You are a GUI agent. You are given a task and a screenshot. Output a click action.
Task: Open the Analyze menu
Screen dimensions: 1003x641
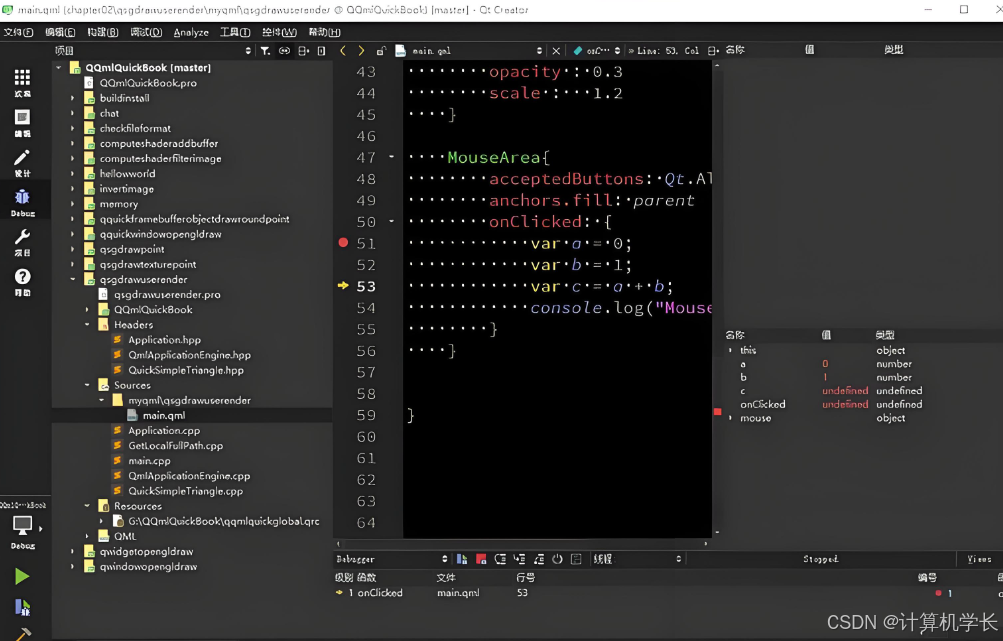[x=191, y=32]
